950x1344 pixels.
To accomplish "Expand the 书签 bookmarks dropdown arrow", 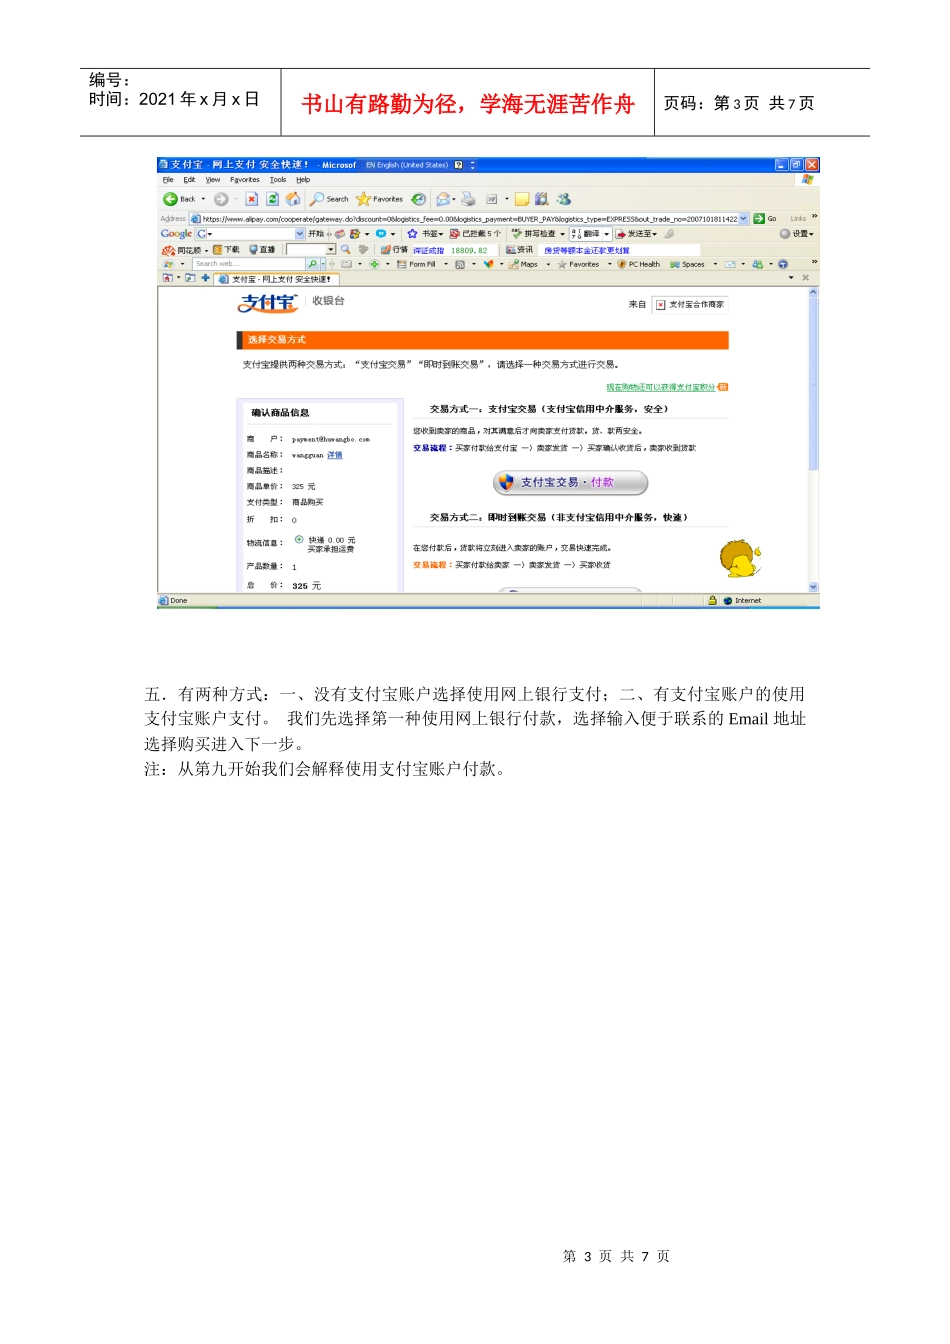I will [x=441, y=234].
